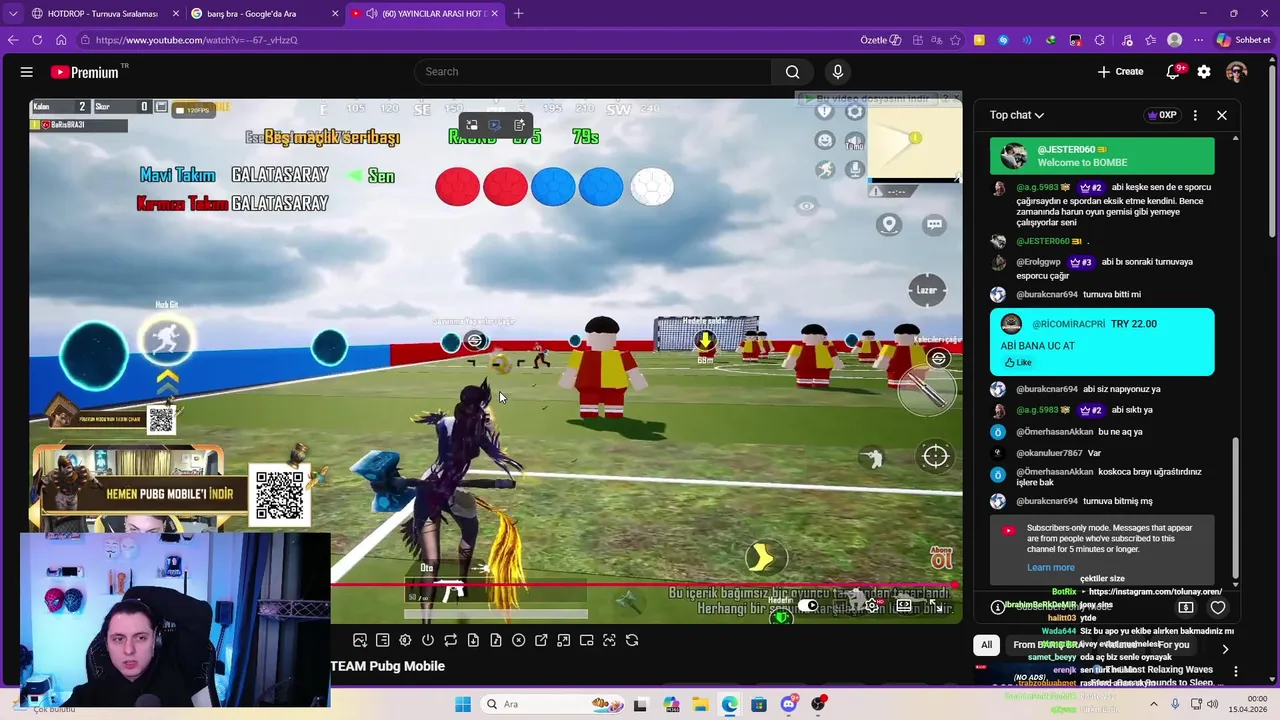Click the taskbar Ara search box

(x=553, y=704)
